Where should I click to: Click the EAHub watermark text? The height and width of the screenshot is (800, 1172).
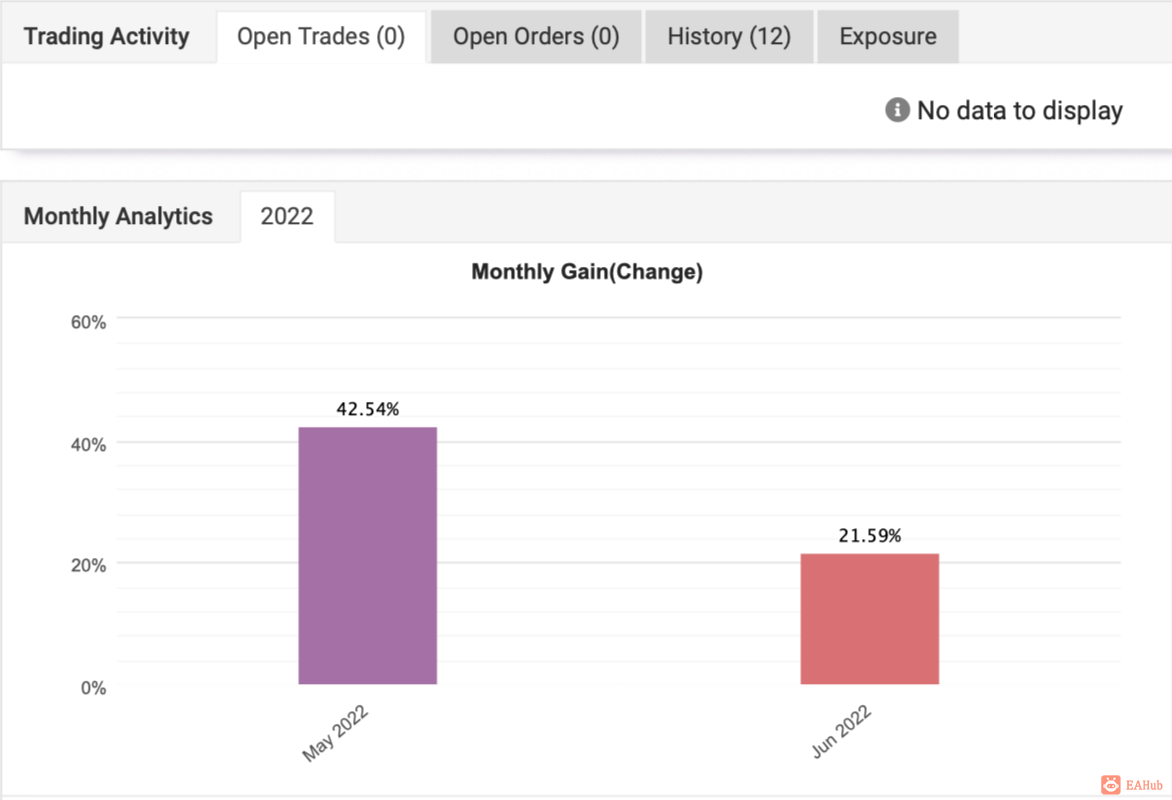[1144, 785]
